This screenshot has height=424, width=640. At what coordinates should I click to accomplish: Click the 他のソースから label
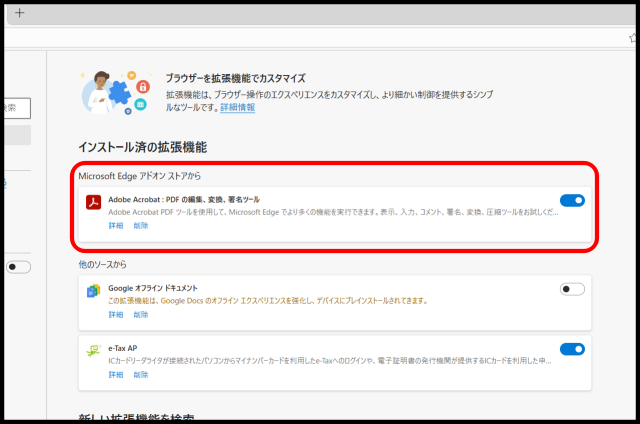pos(102,264)
